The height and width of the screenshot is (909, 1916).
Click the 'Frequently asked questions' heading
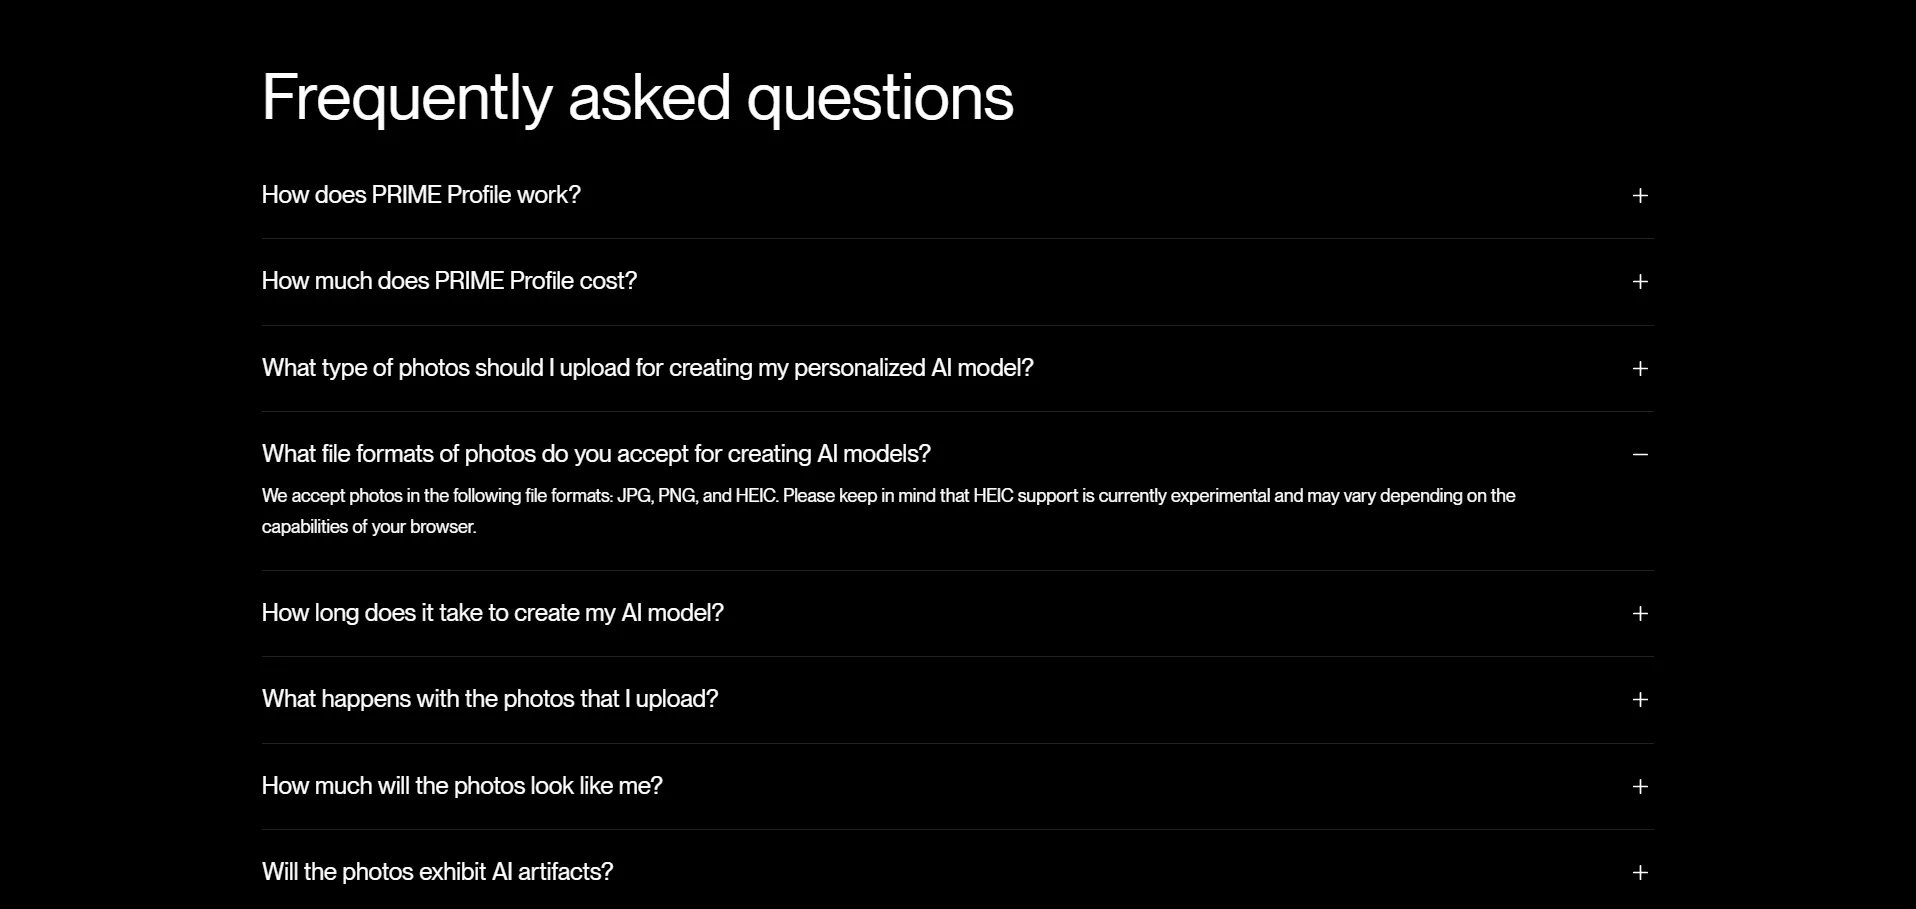tap(637, 98)
